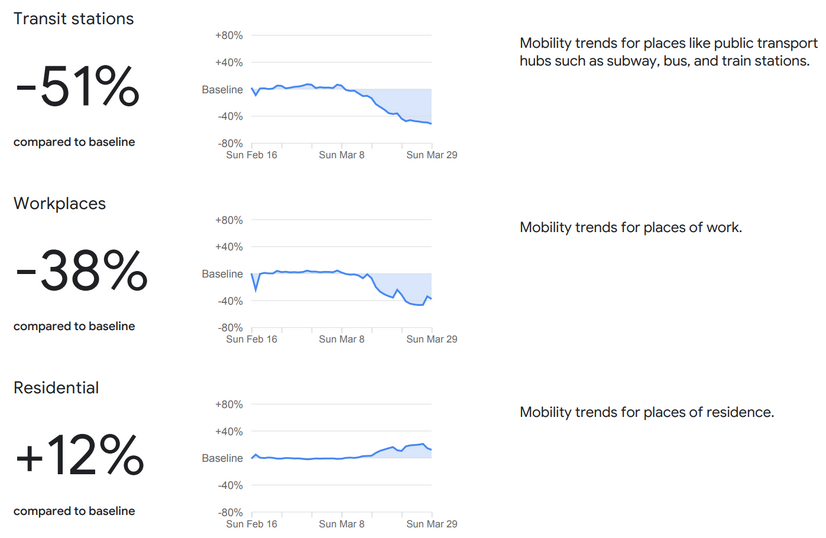
Task: Click 'compared to baseline' under +12%
Action: [74, 511]
